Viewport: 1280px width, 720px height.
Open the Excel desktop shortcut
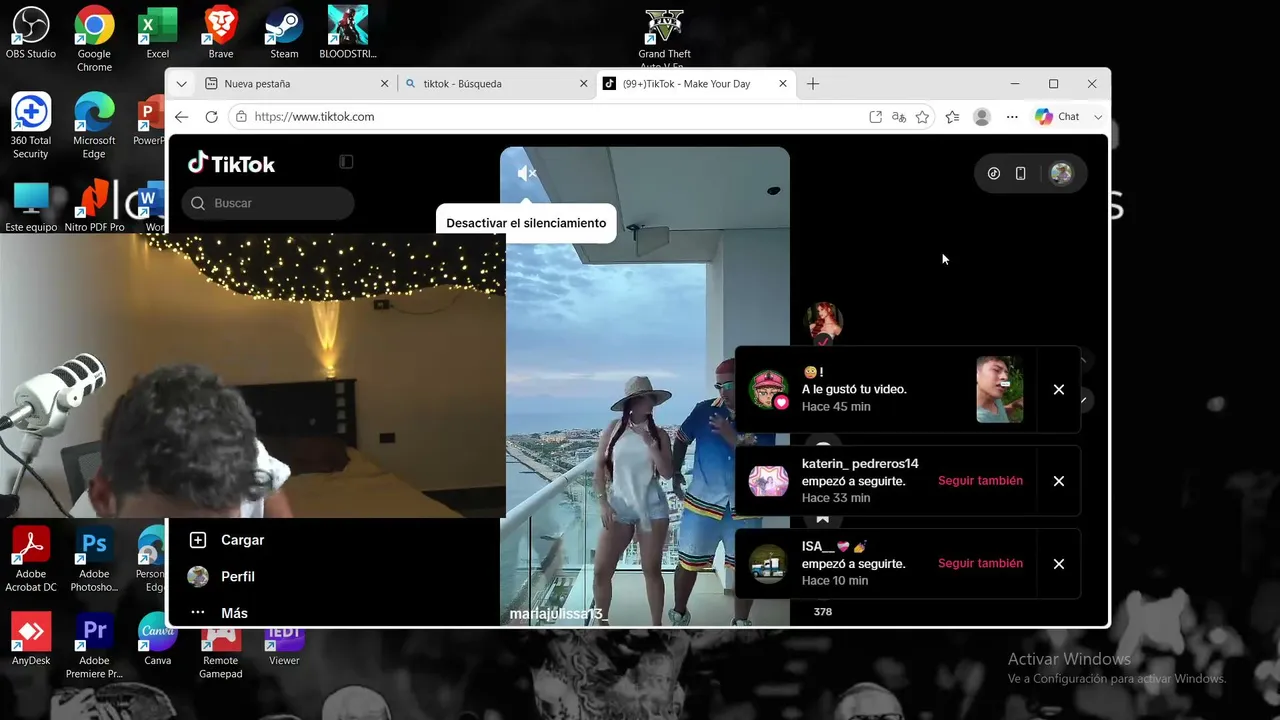[x=157, y=34]
